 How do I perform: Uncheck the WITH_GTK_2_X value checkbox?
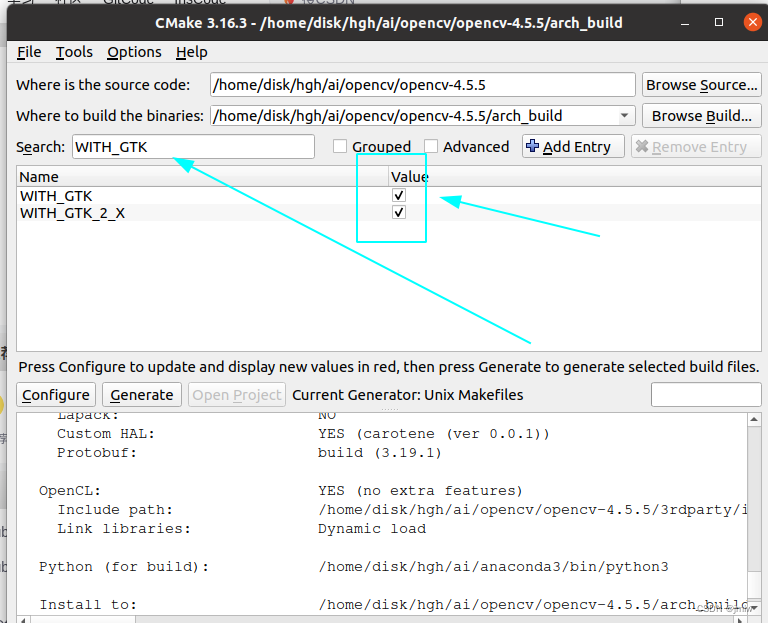(x=399, y=213)
